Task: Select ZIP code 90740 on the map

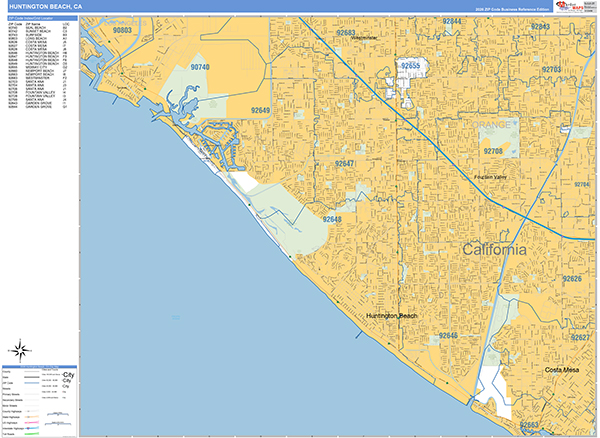Action: [x=200, y=67]
